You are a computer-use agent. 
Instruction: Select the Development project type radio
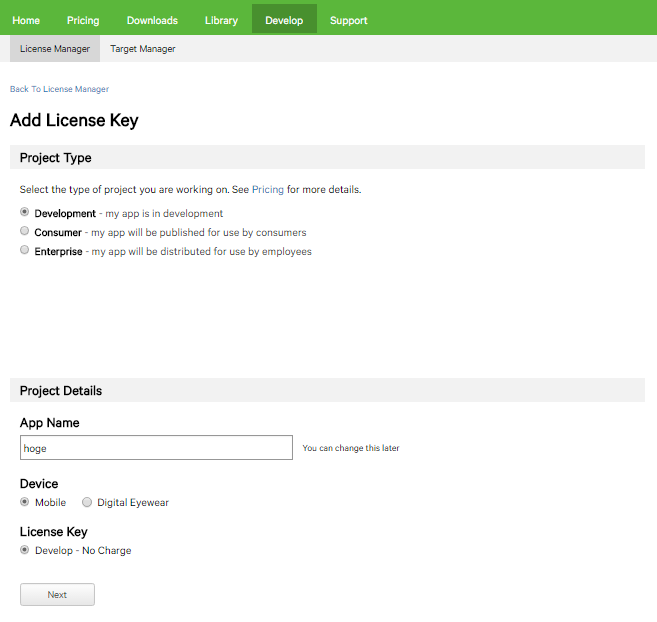coord(25,213)
